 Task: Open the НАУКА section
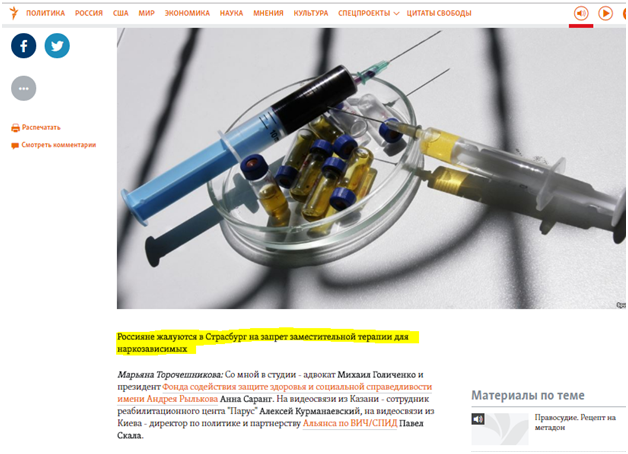point(231,13)
